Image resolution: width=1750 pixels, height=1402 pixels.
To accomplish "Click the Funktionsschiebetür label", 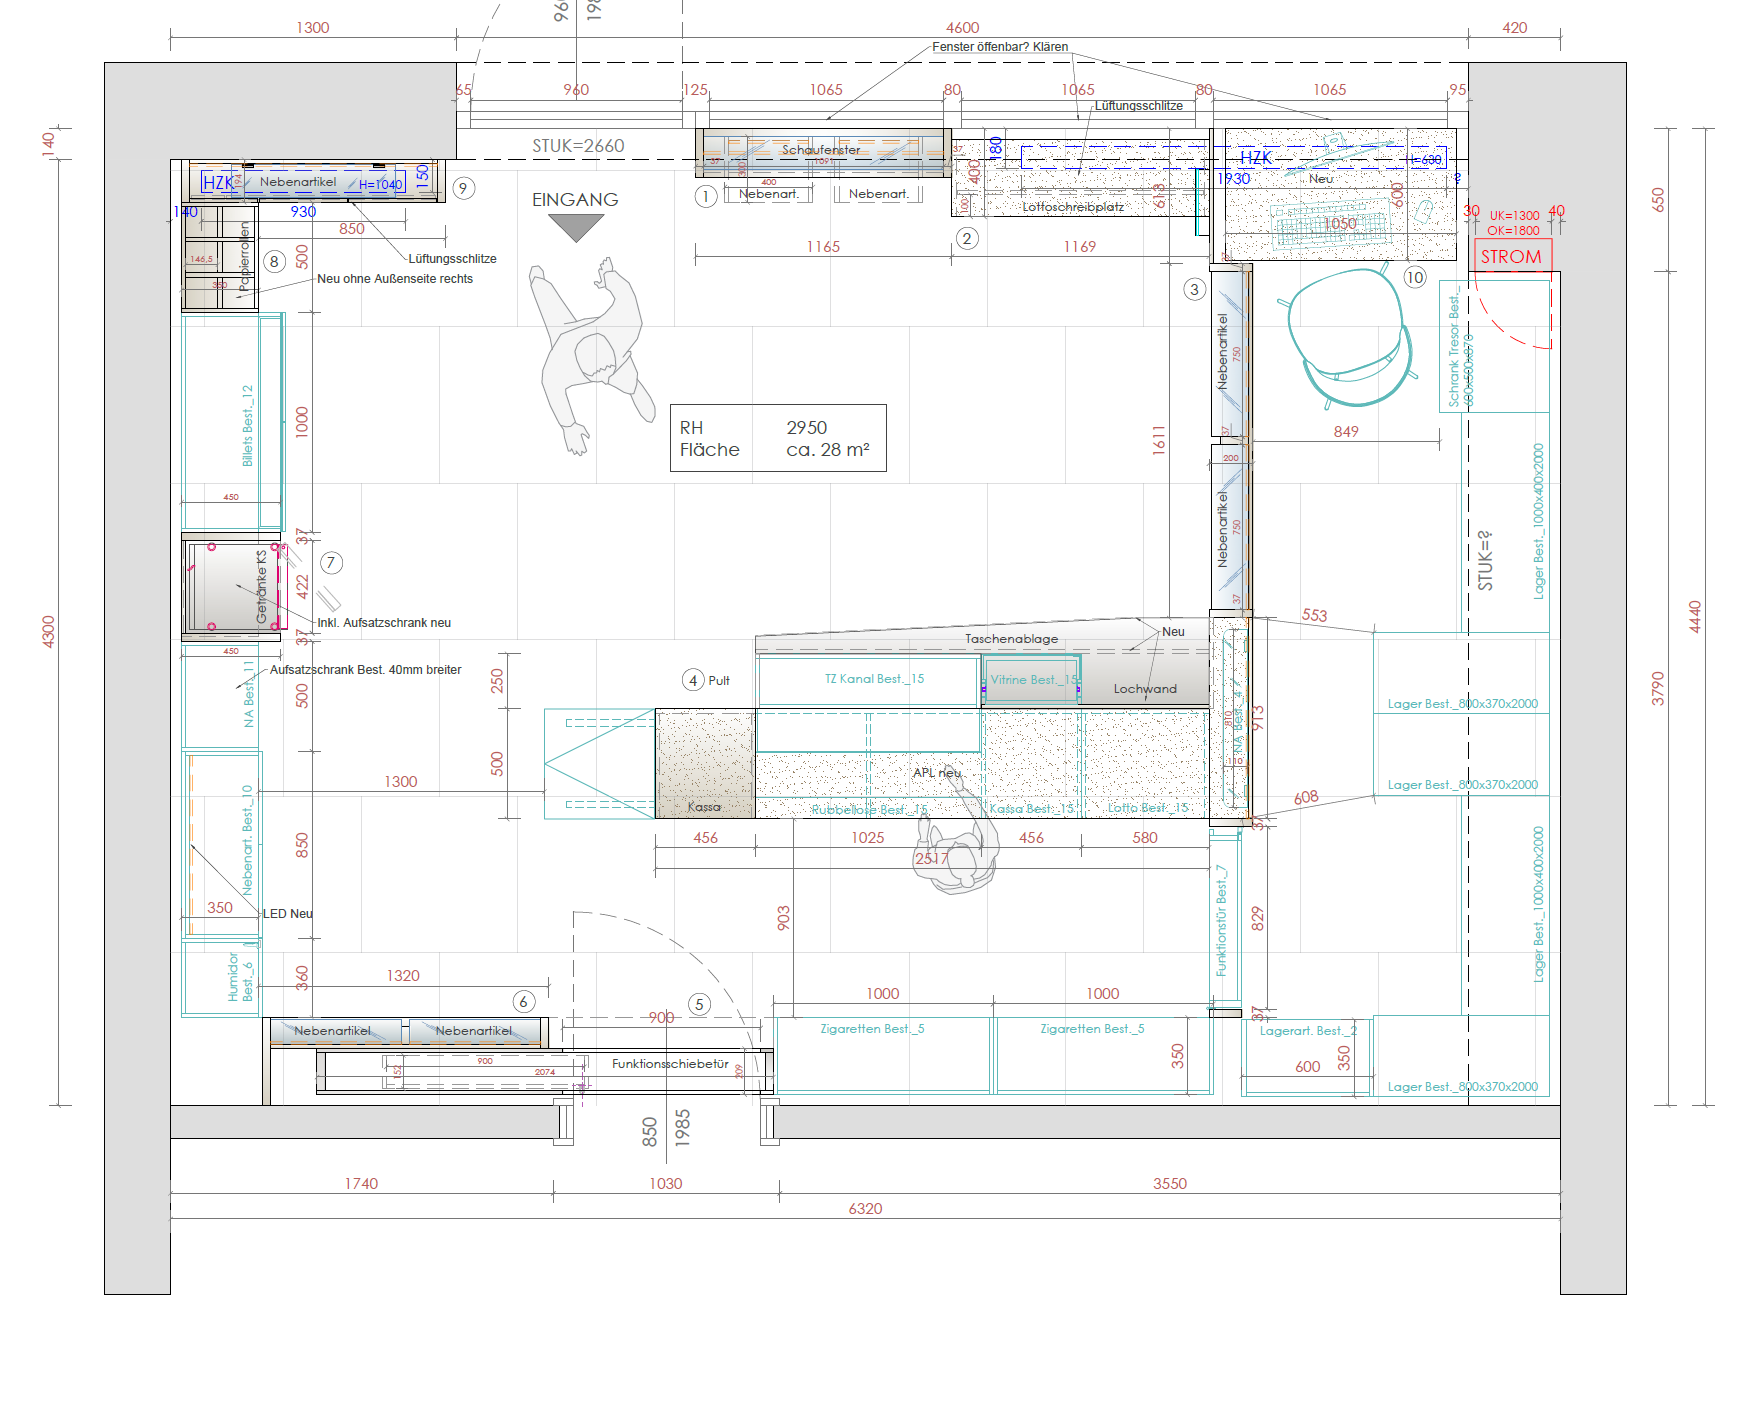I will (670, 1064).
